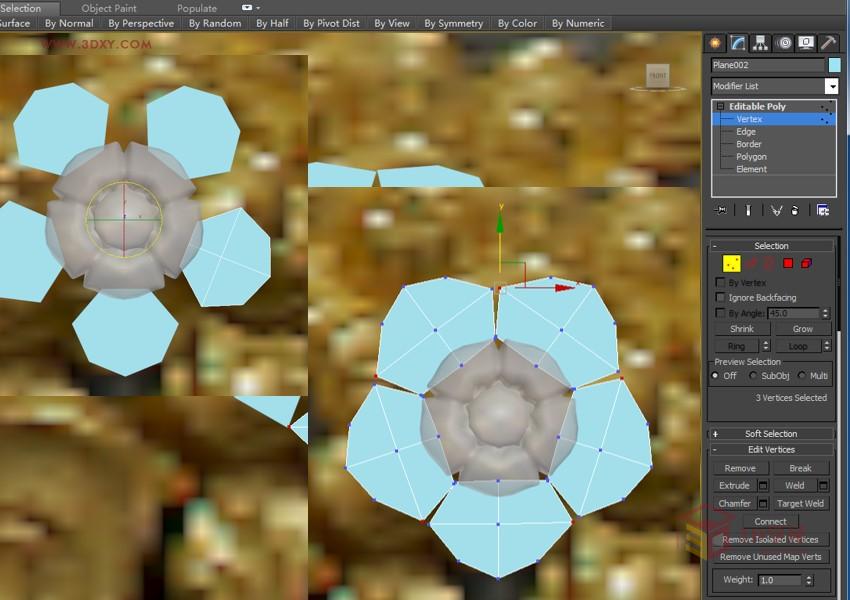Select Edge in the modifier stack
This screenshot has height=600, width=850.
point(747,131)
